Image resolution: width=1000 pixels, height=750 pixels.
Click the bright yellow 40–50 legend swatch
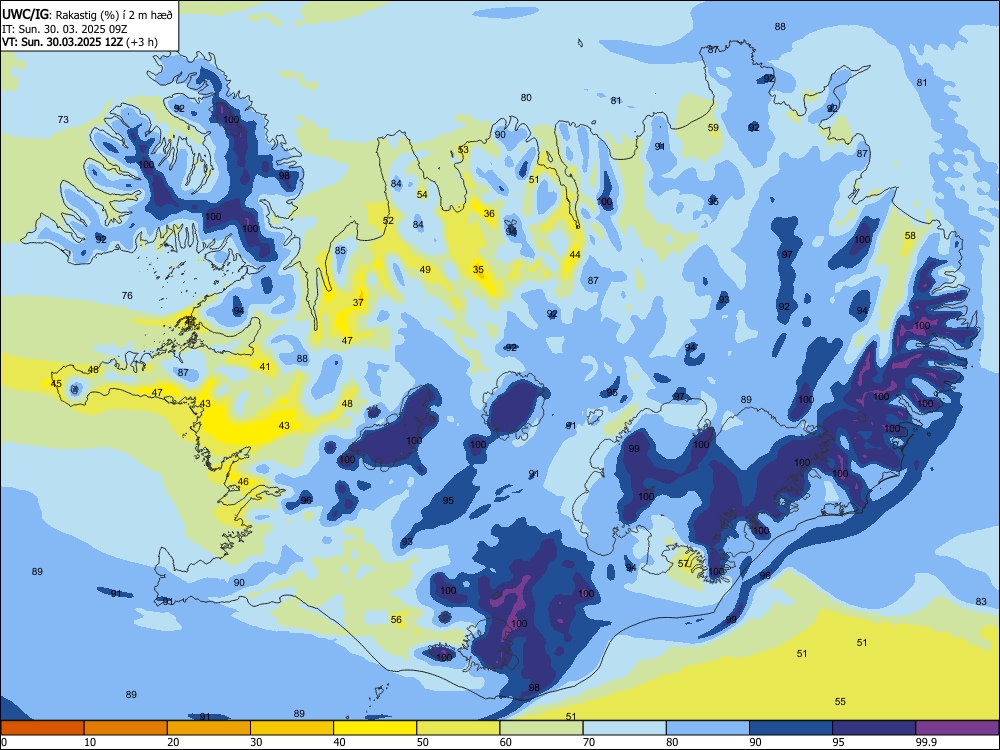pos(375,728)
